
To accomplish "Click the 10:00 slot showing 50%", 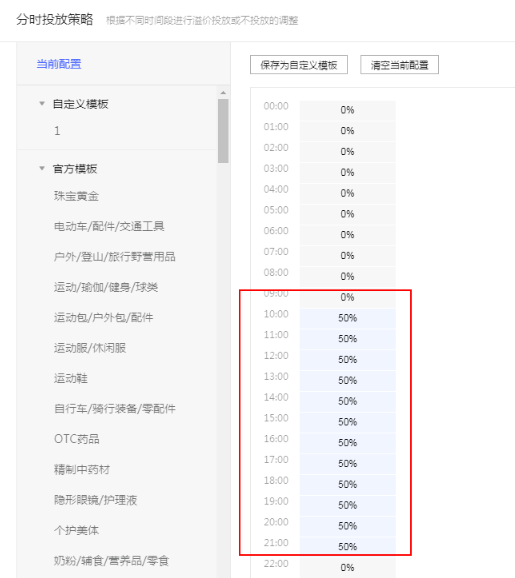I will coord(348,318).
